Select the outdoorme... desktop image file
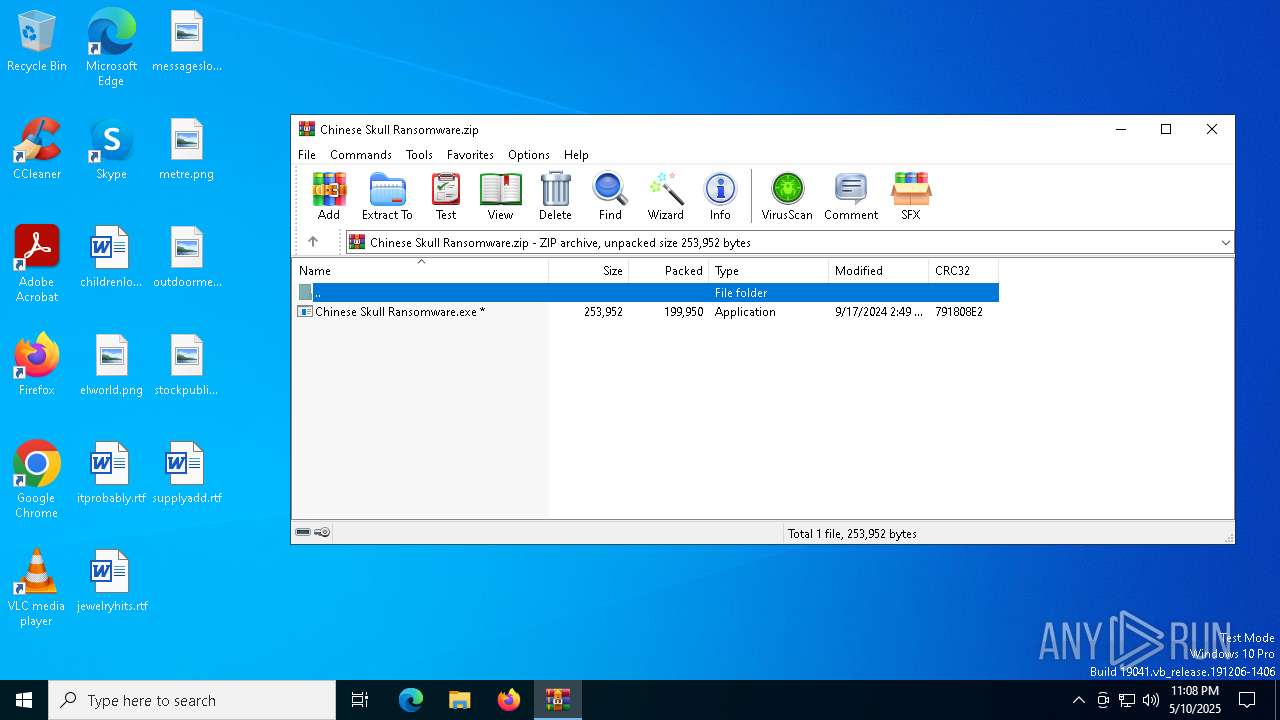This screenshot has height=720, width=1280. [x=187, y=258]
